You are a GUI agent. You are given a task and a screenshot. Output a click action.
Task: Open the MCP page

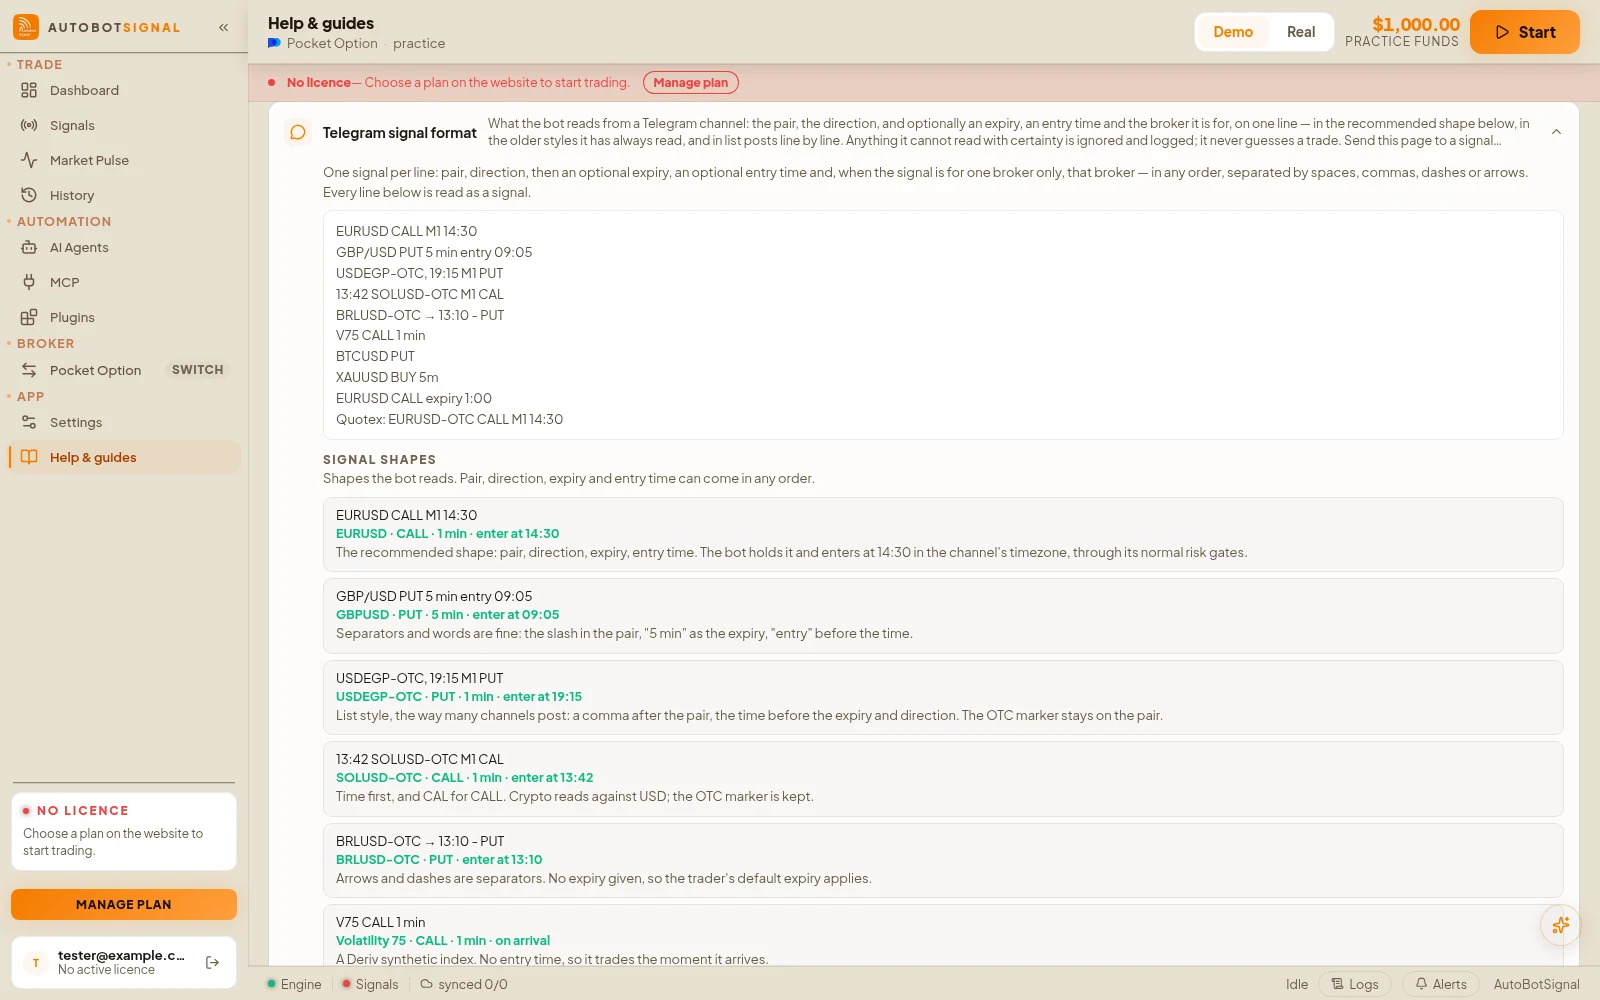(x=124, y=282)
